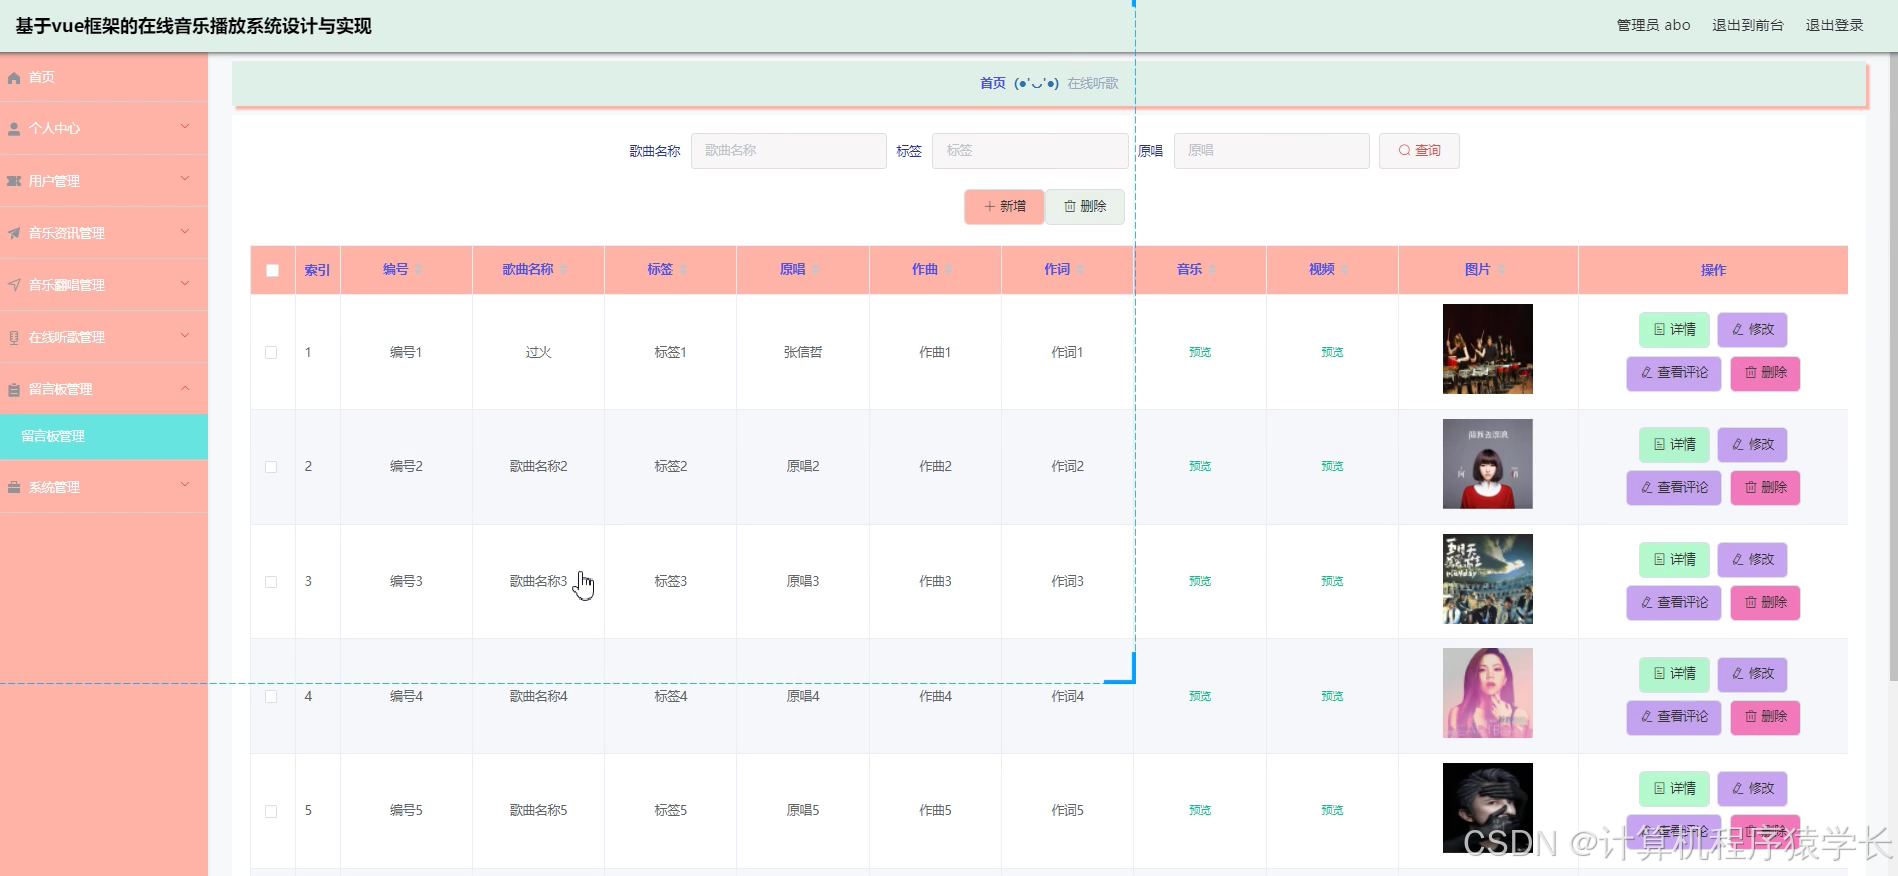Expand 在线听歌管理 using its chevron arrow
This screenshot has width=1898, height=876.
click(x=185, y=335)
